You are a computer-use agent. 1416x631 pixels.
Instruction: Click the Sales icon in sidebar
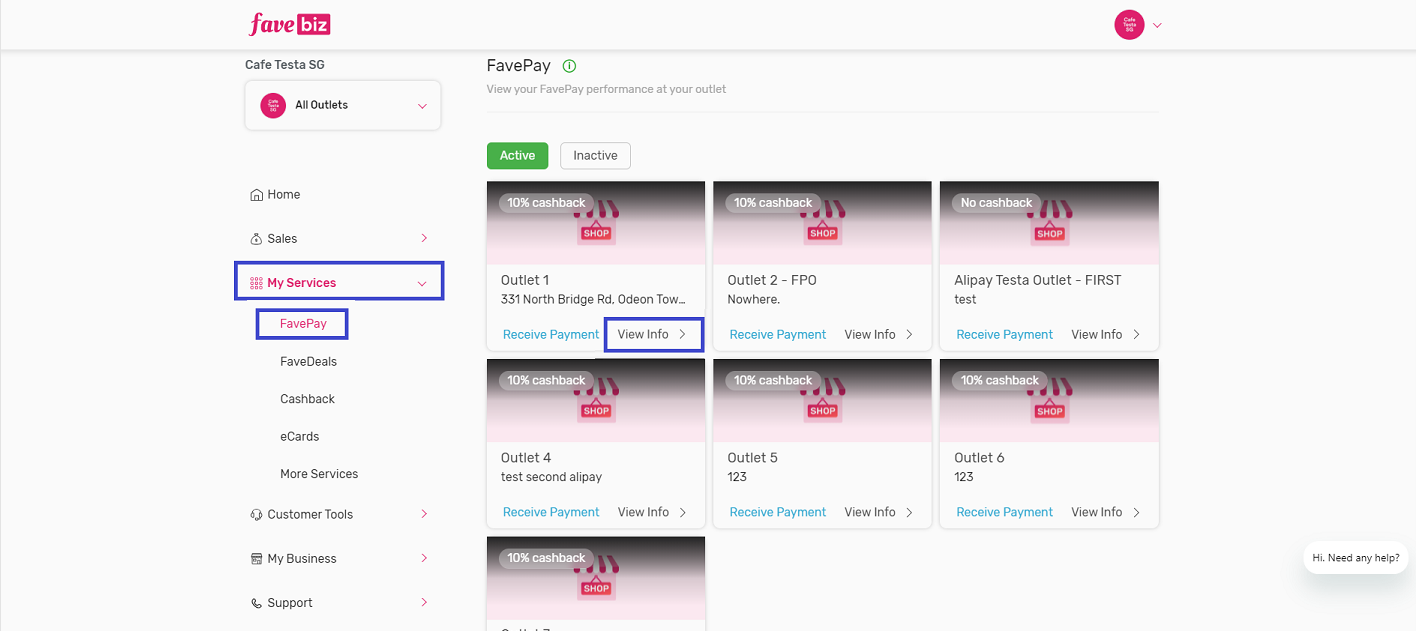tap(257, 238)
